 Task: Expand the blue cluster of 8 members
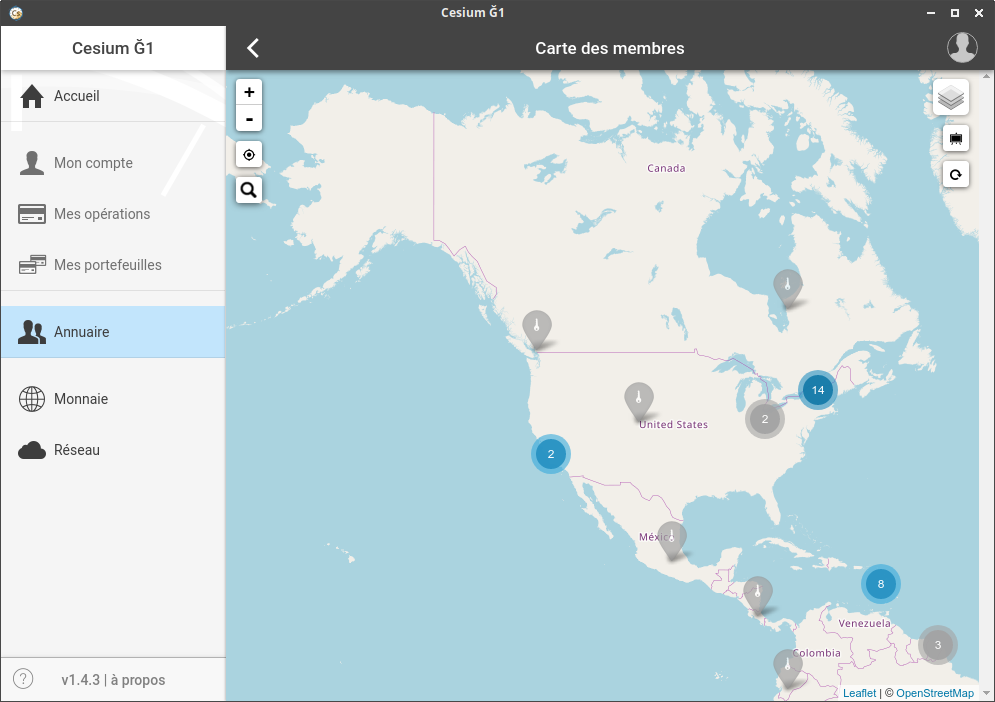click(x=881, y=584)
